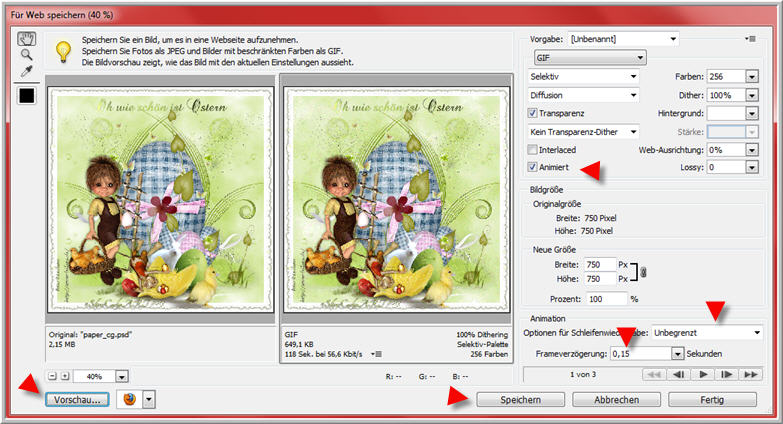Click the Hintergrund color swatch
Screen dimensions: 783x424
point(727,113)
